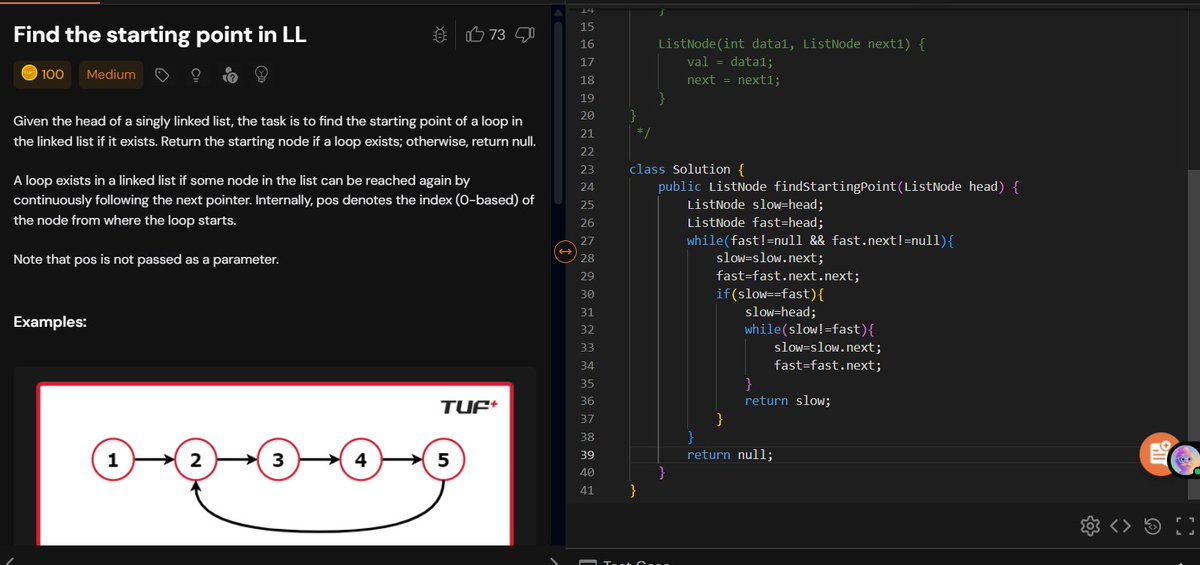Open the orange notes button
Viewport: 1200px width, 565px height.
click(x=1159, y=454)
